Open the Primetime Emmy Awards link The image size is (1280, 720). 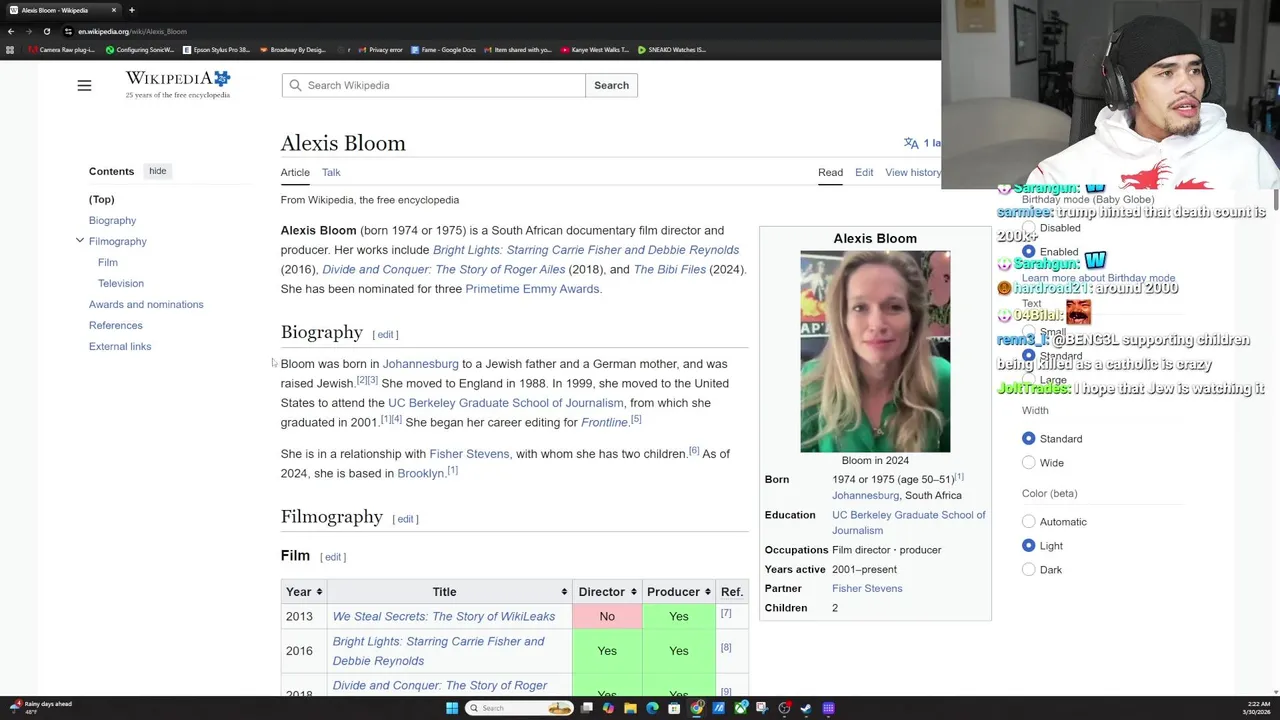[533, 289]
